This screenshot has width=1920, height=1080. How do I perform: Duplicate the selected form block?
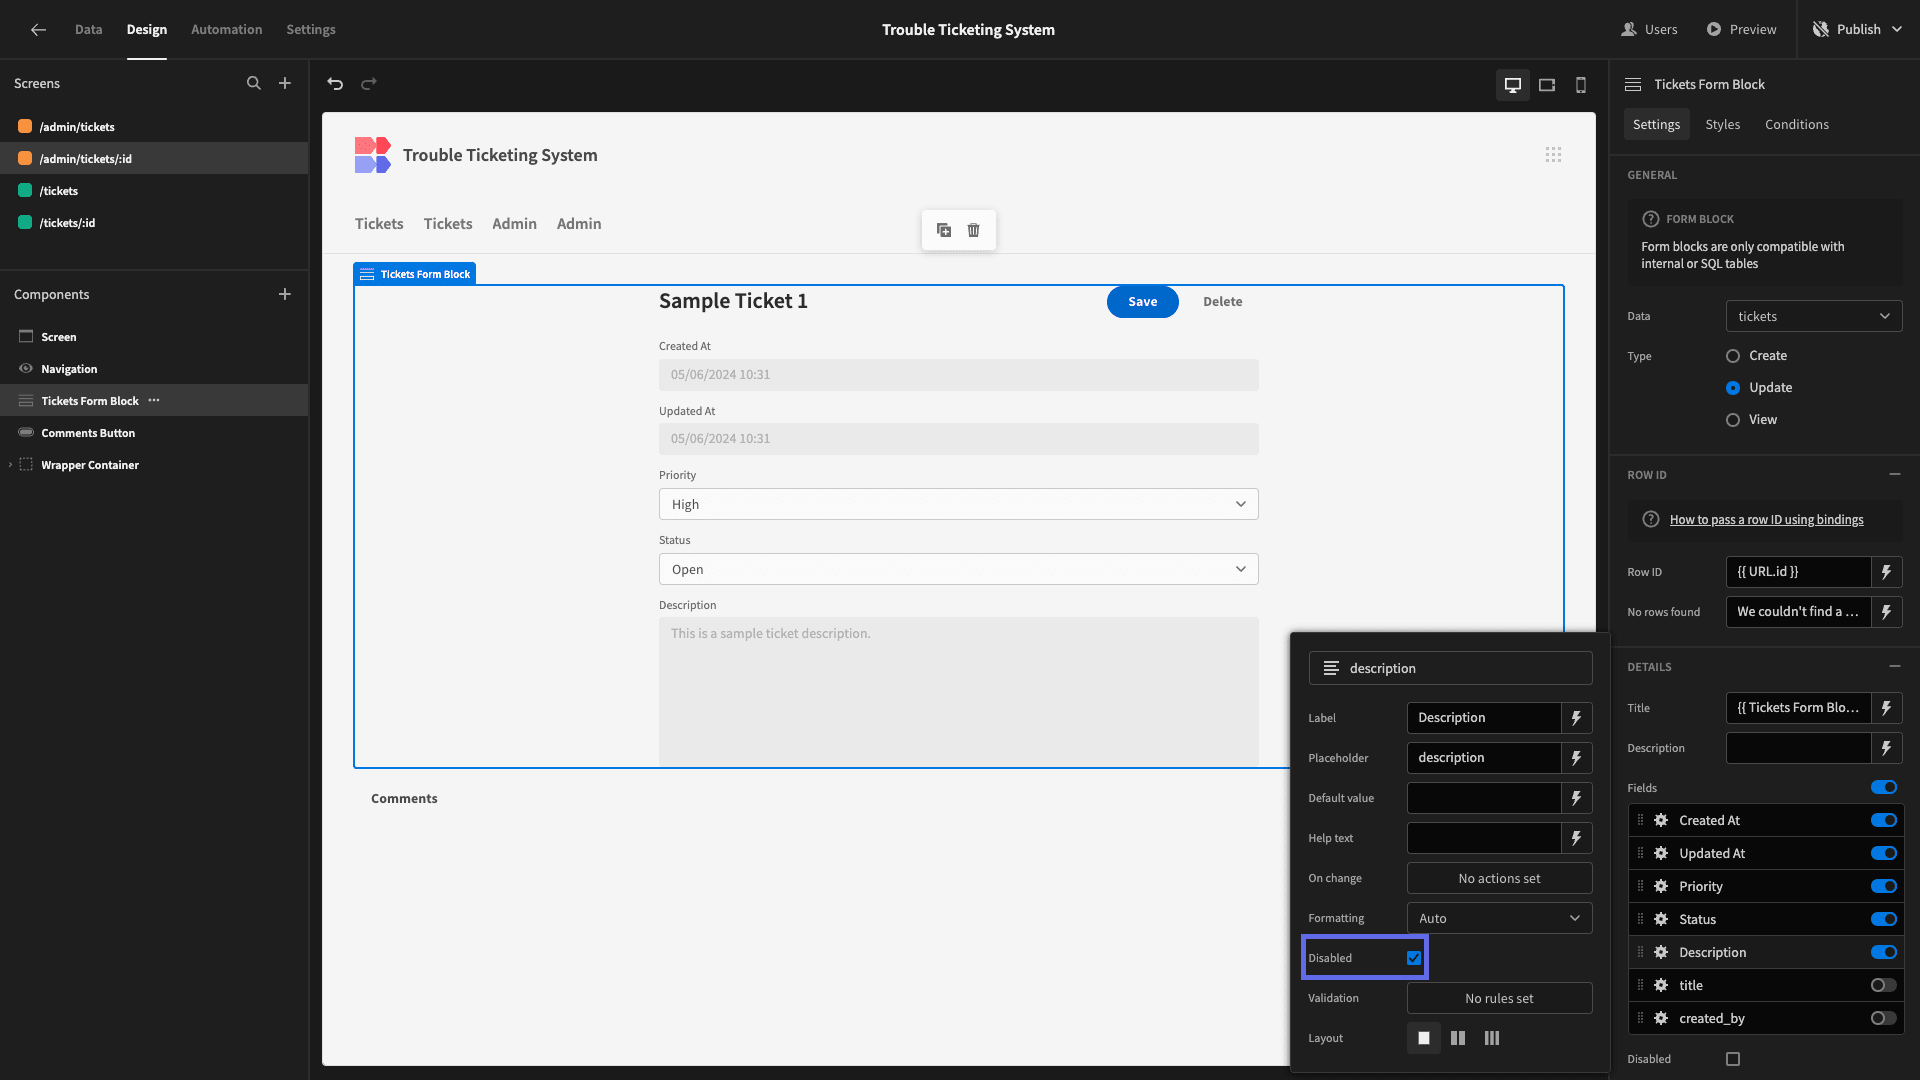pos(944,230)
